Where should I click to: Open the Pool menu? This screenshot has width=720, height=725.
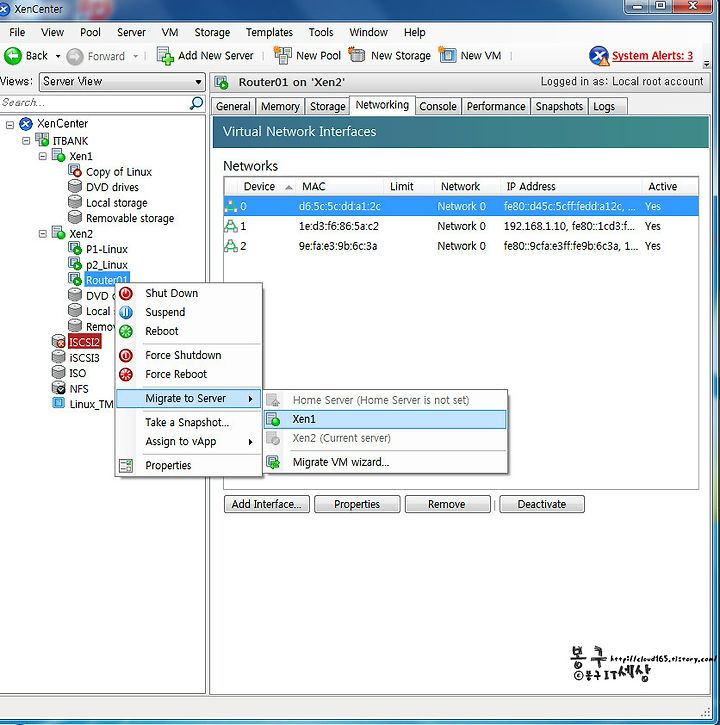[x=90, y=32]
